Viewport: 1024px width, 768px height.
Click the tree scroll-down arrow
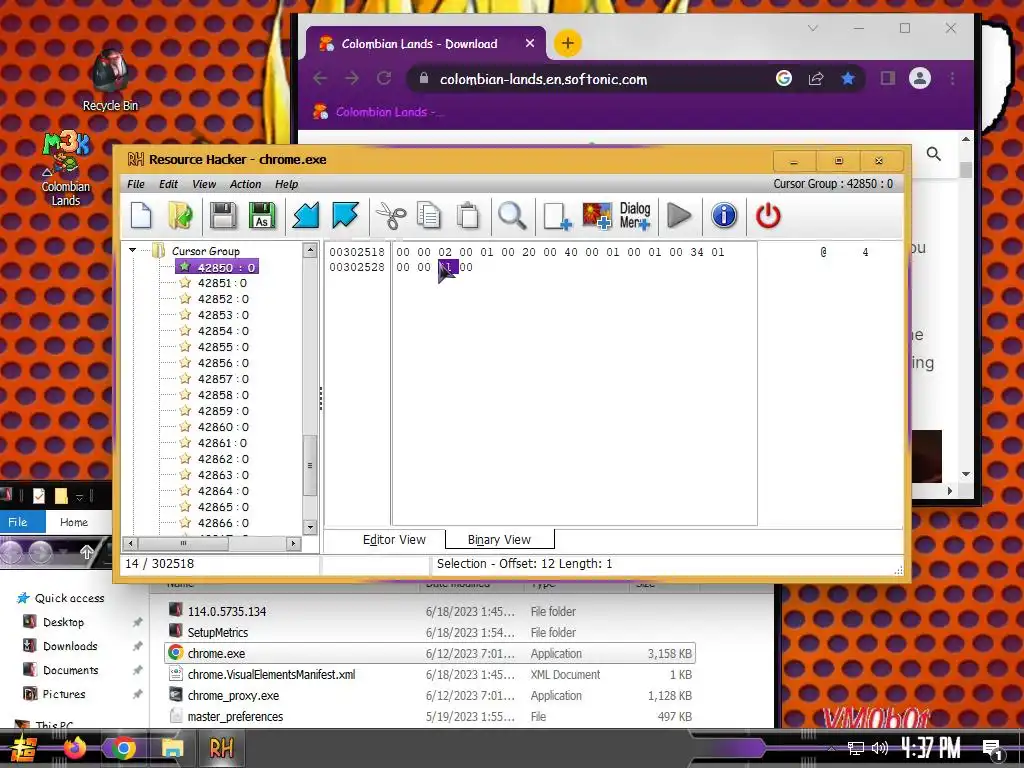pos(310,526)
